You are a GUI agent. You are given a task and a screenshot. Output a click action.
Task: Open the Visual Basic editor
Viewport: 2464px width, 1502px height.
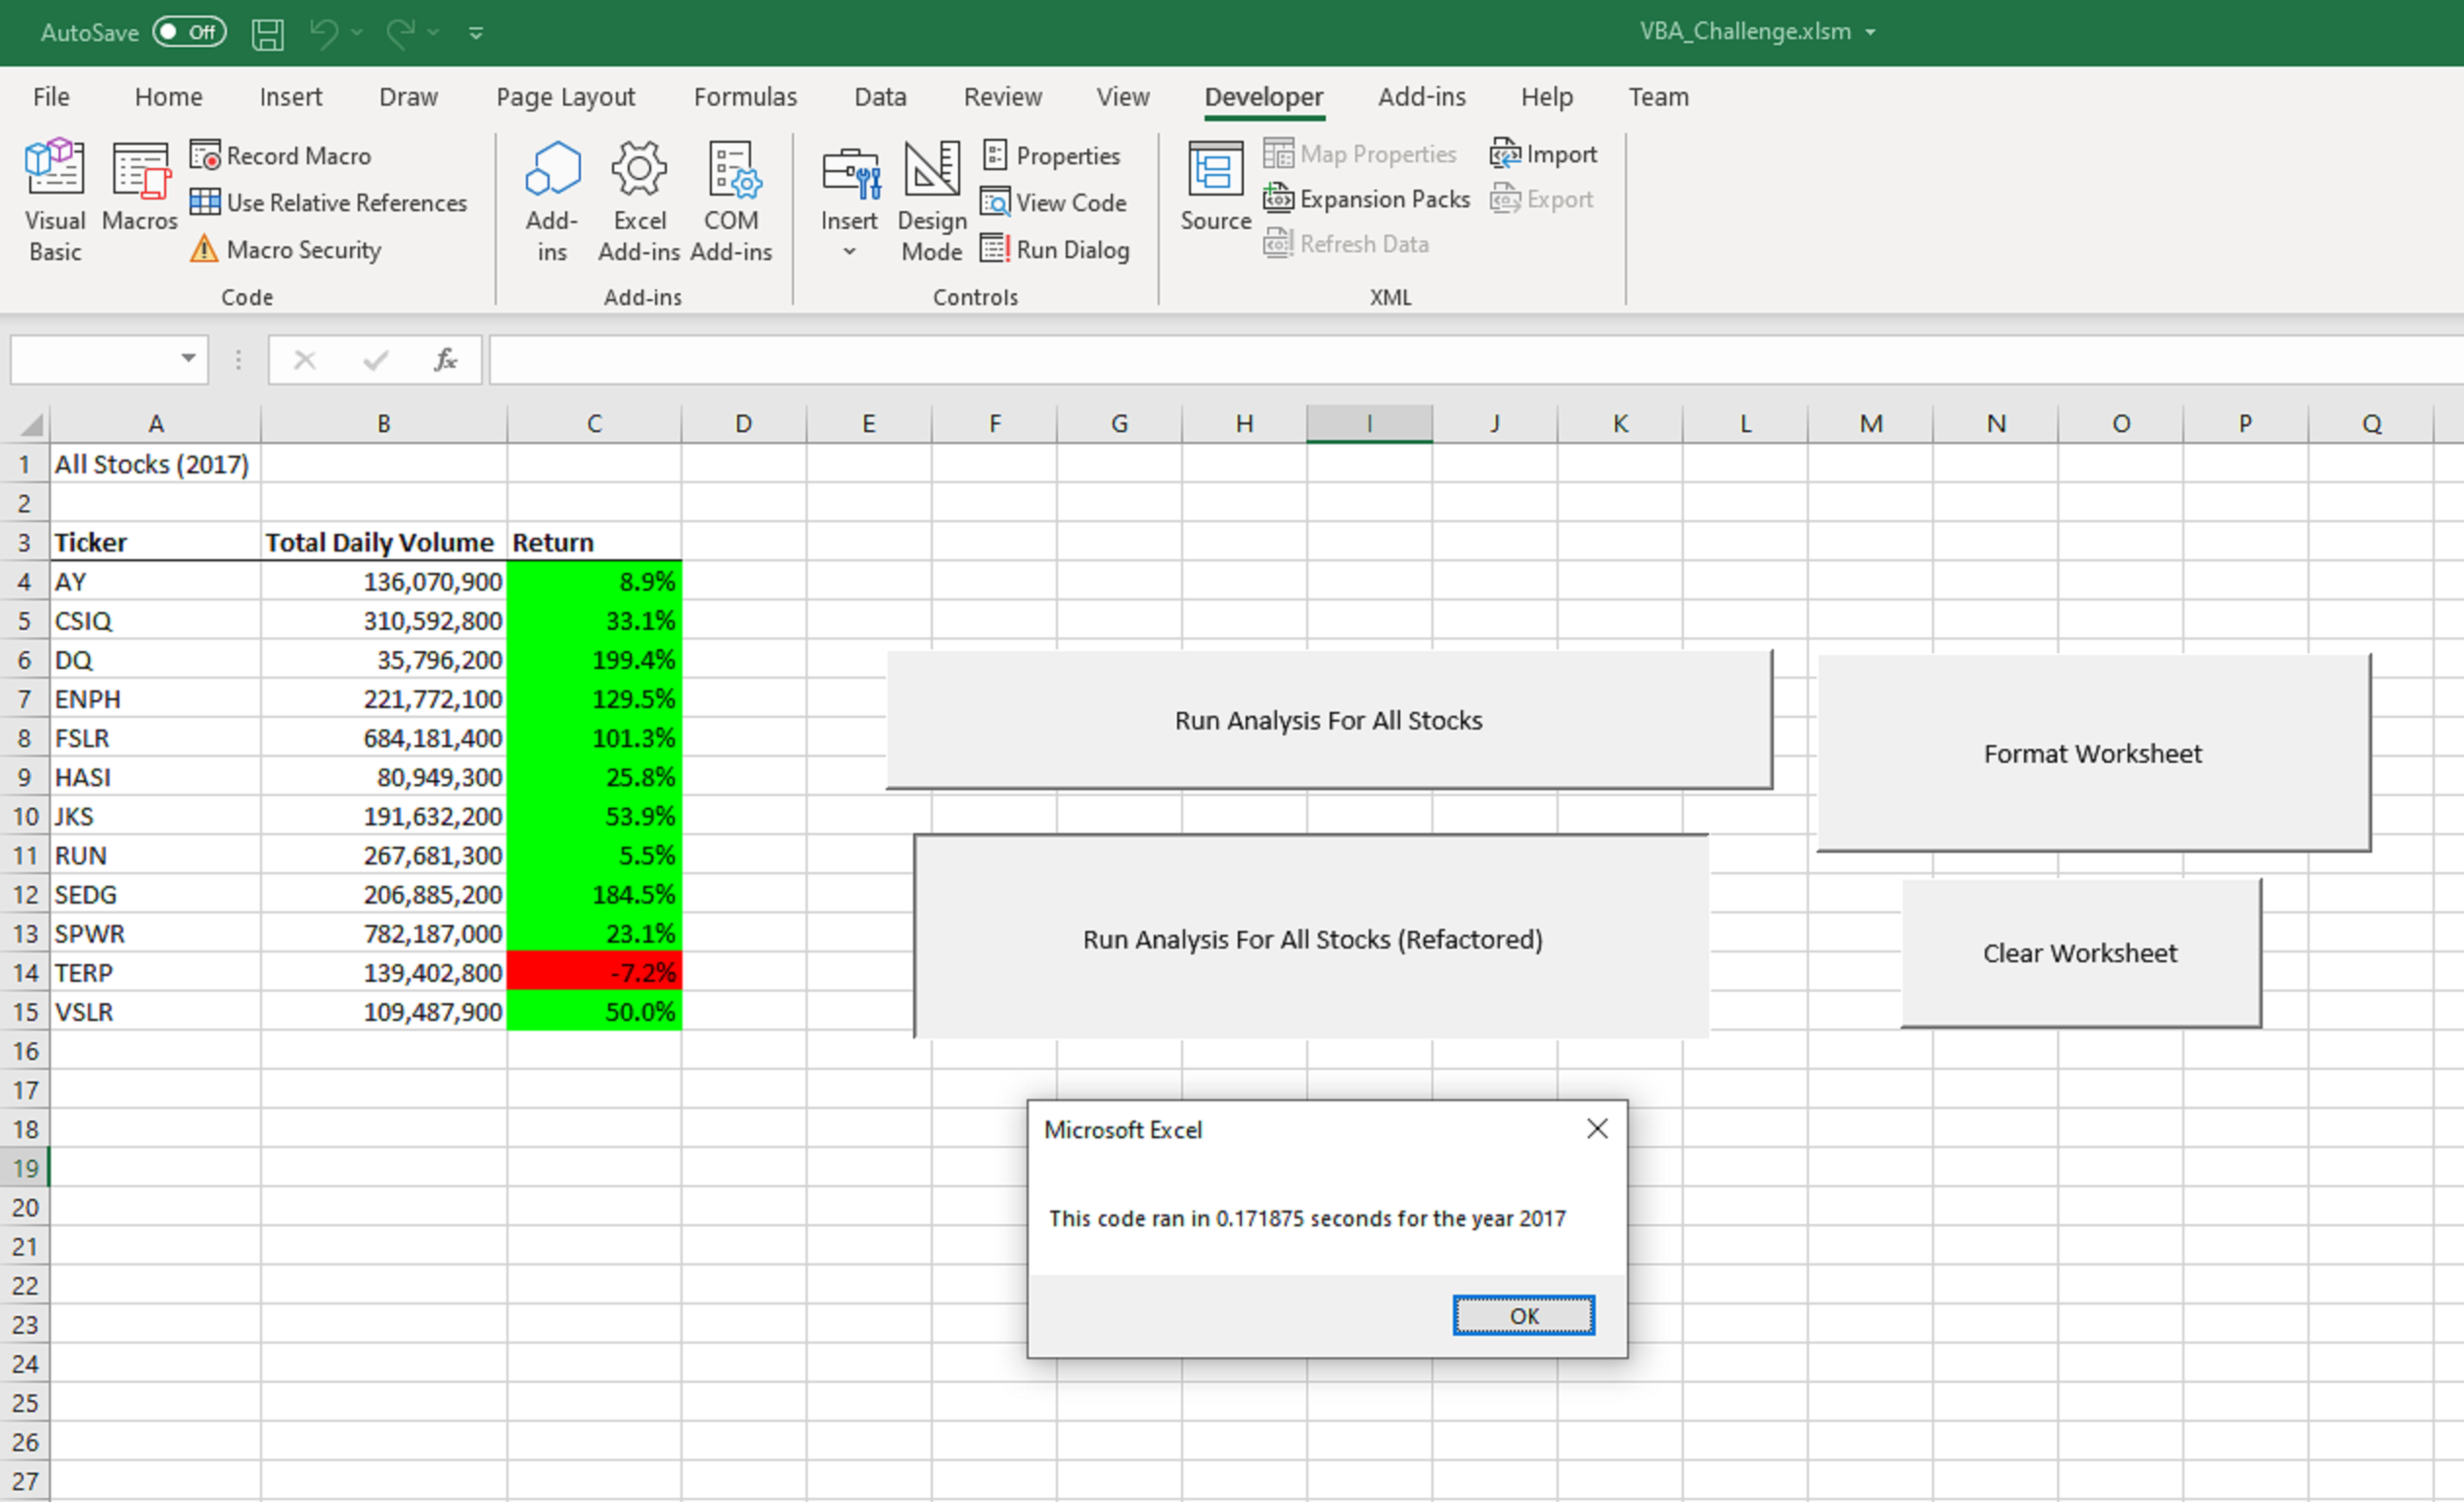55,200
